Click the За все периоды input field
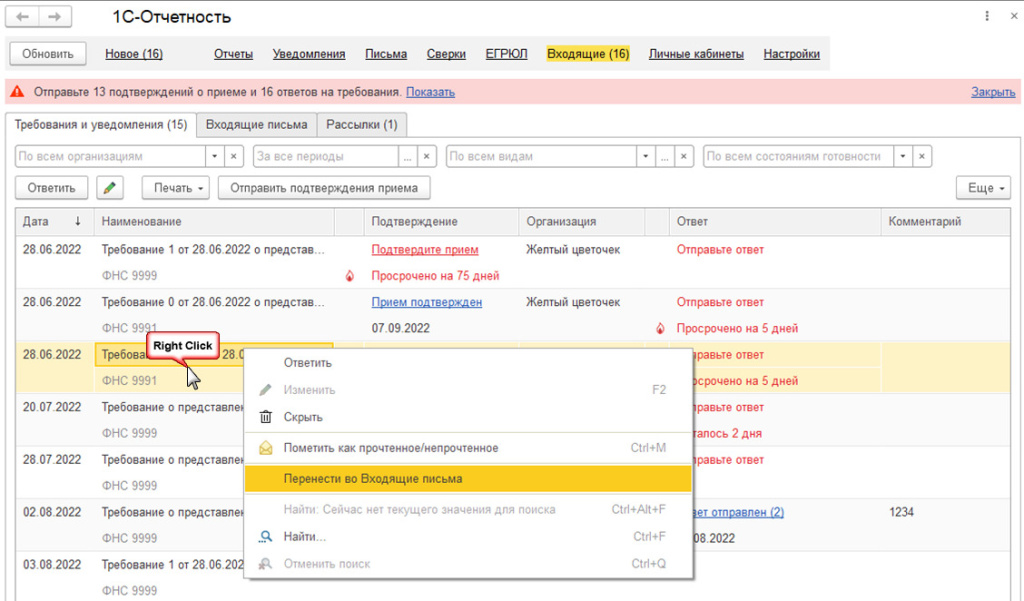This screenshot has height=601, width=1024. tap(326, 156)
